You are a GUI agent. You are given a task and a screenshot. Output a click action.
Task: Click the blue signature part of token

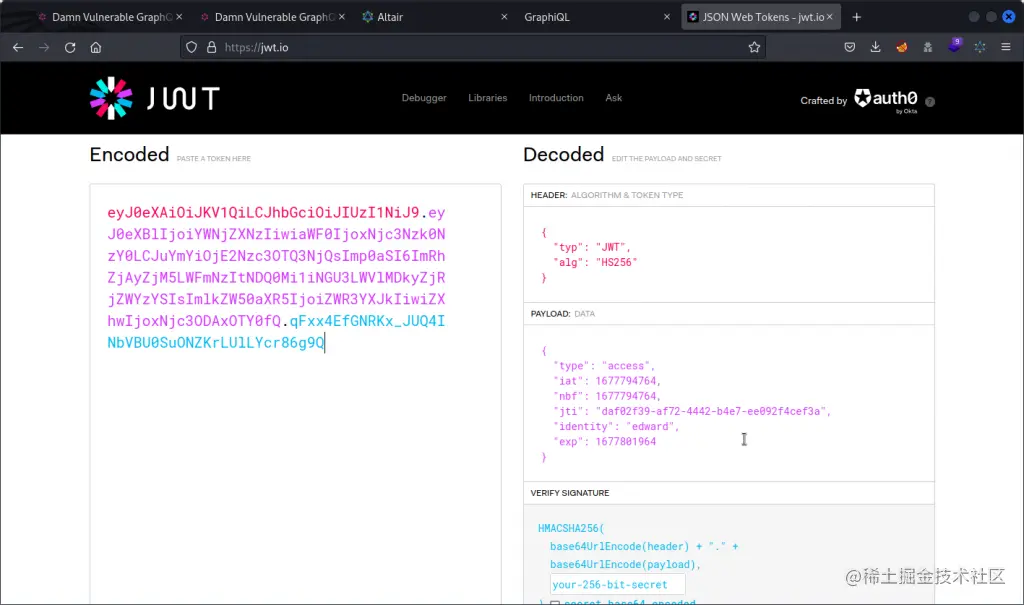[276, 332]
